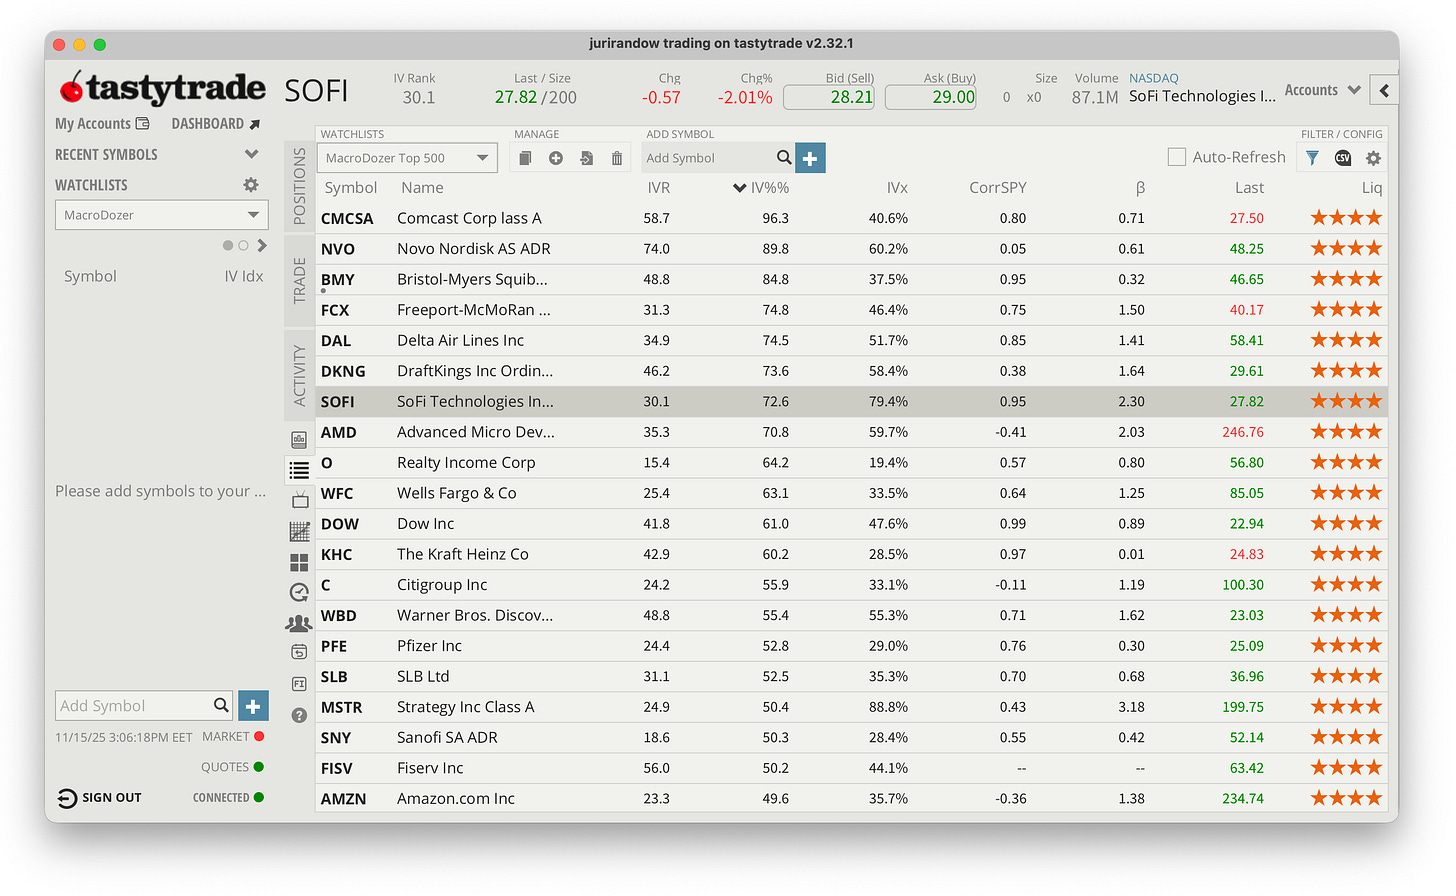The width and height of the screenshot is (1456, 896).
Task: Open the MacroDozer sidebar watchlist dropdown
Action: [x=162, y=215]
